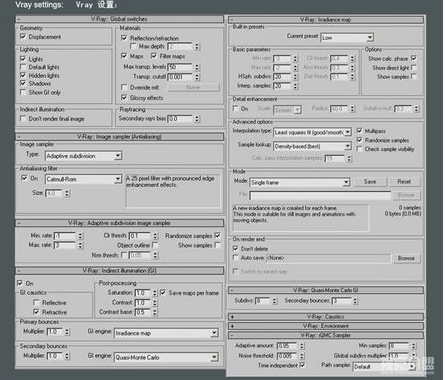Click the Saturation spinner arrows
Image resolution: width=445 pixels, height=380 pixels.
point(155,293)
